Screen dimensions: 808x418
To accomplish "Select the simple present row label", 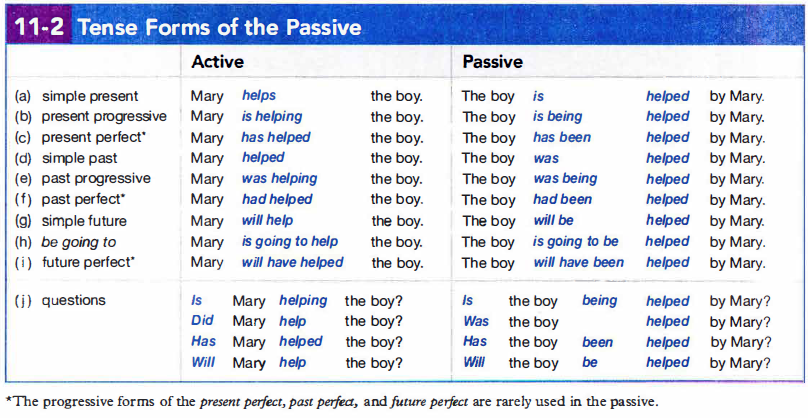I will (90, 96).
